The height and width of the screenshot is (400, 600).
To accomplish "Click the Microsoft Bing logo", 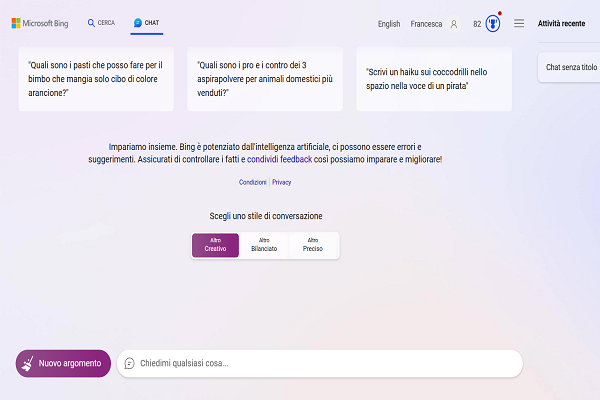I will pyautogui.click(x=42, y=22).
